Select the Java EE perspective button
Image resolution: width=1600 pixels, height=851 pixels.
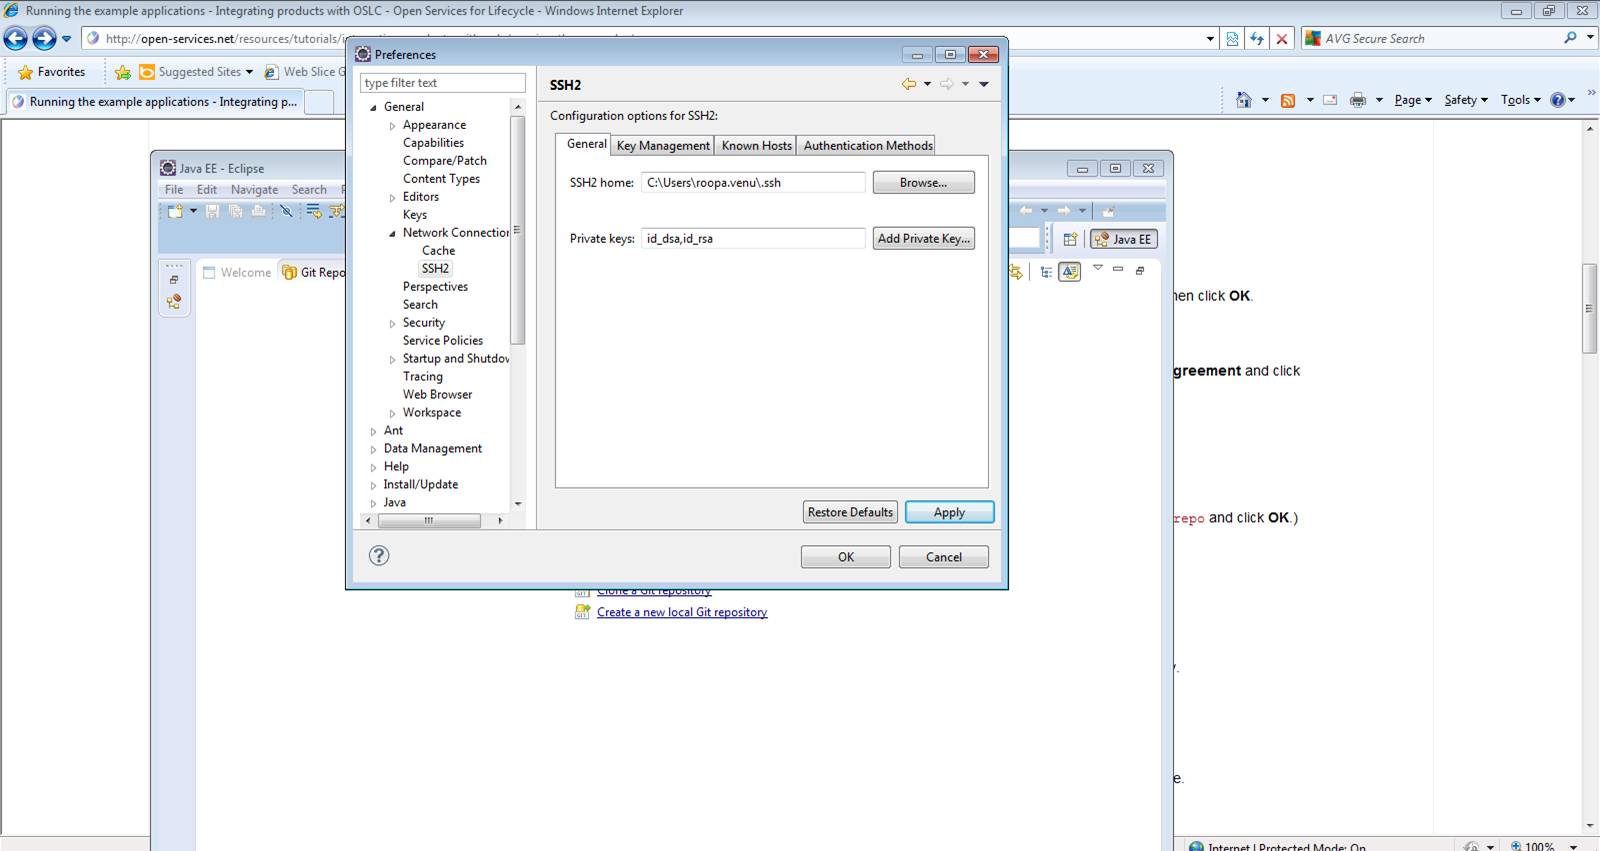point(1124,239)
